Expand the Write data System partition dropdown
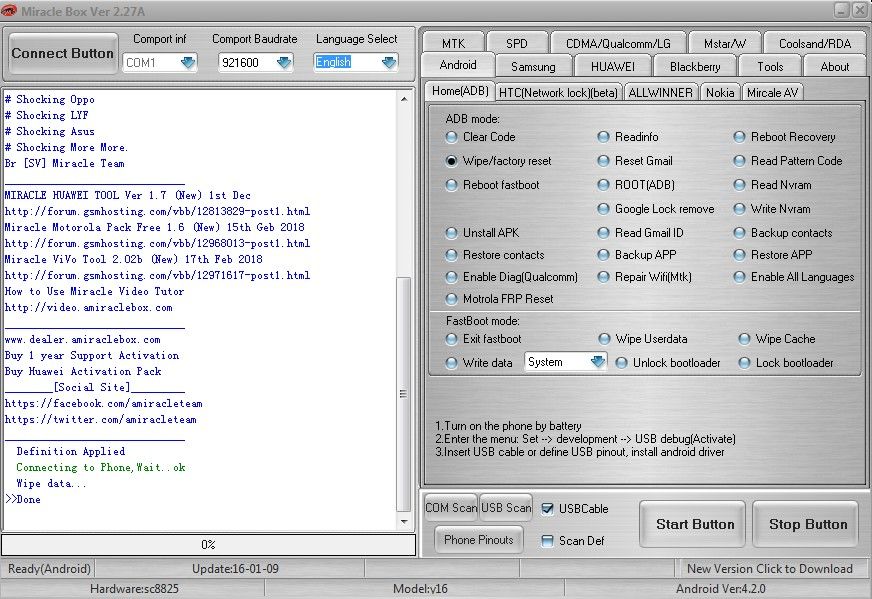Screen dimensions: 872x599 click(597, 362)
